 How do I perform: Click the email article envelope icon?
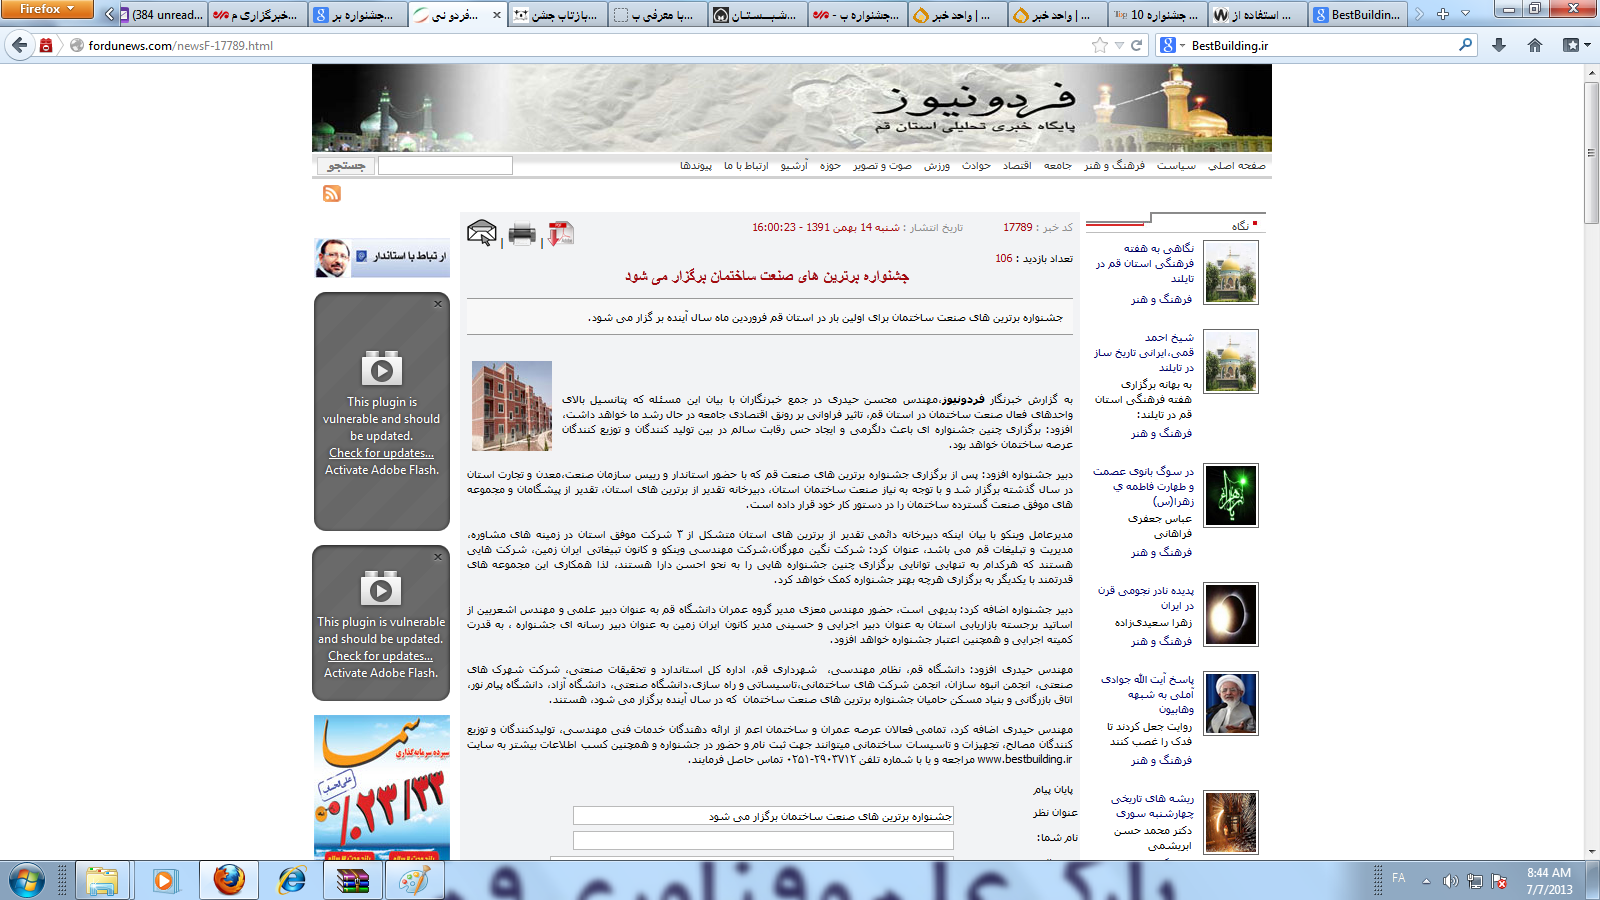pyautogui.click(x=482, y=234)
